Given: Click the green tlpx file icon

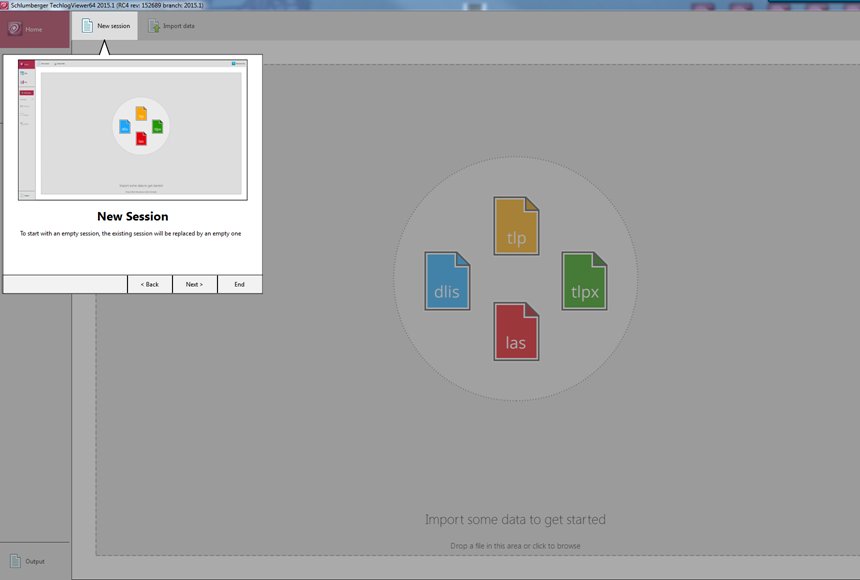Looking at the screenshot, I should pyautogui.click(x=584, y=281).
